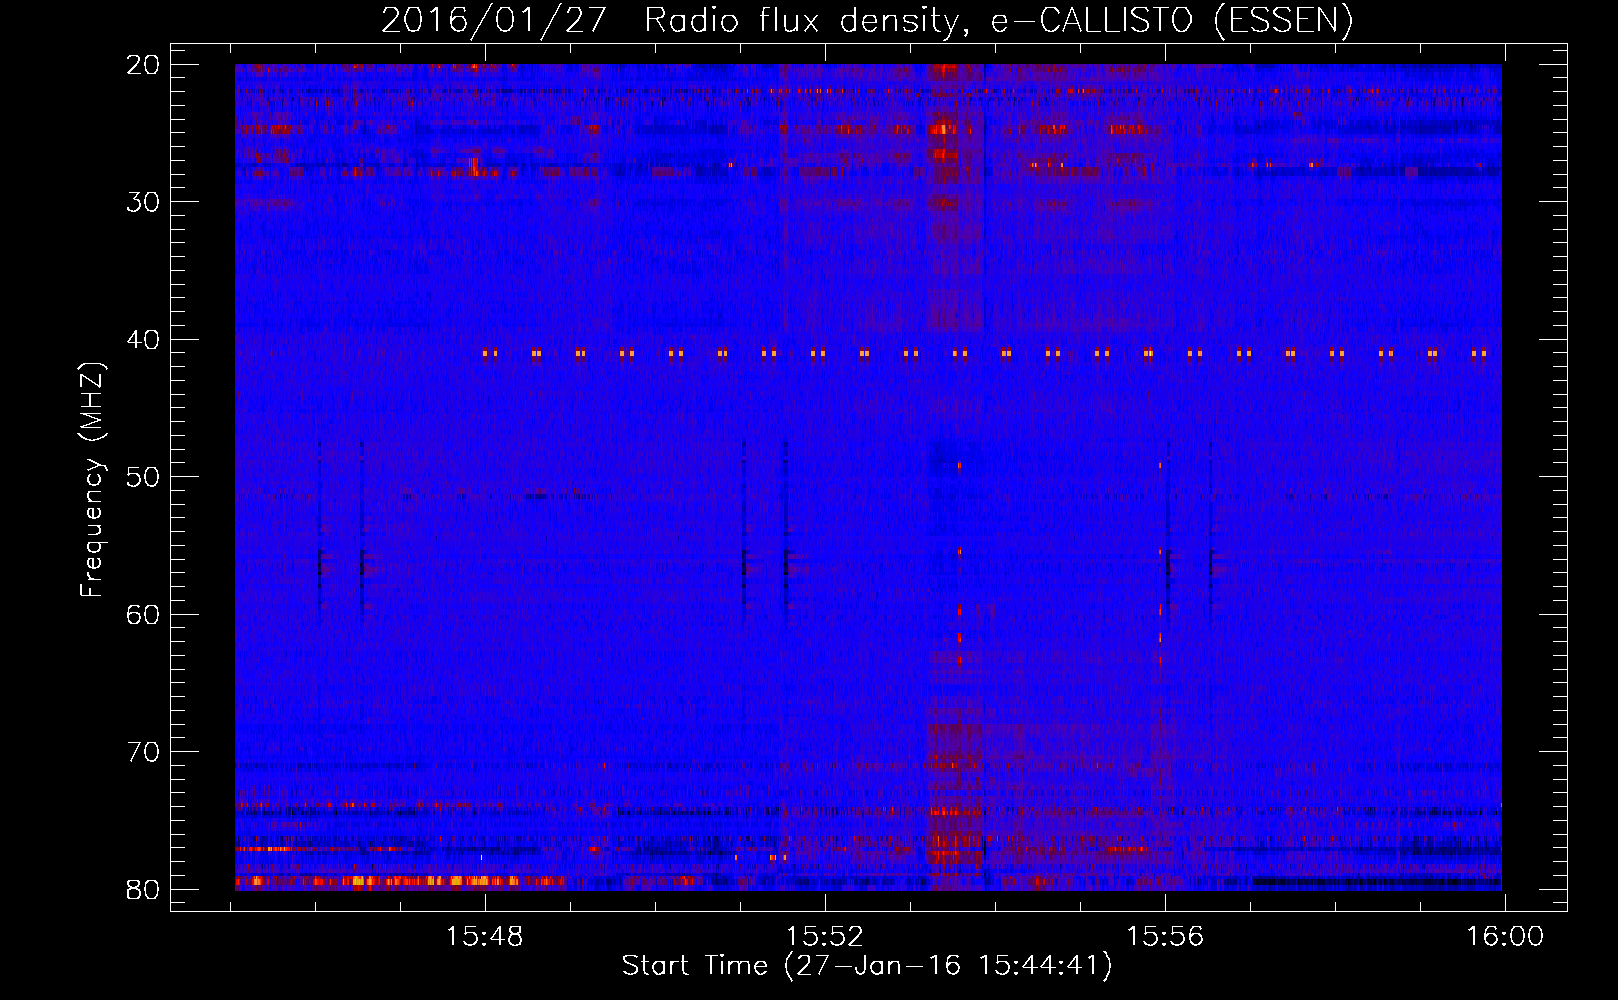Image resolution: width=1618 pixels, height=1000 pixels.
Task: Click the plot title text '2016/01/27 Radio flux density, e-CALLISTO (ESSEN)'
Action: pos(867,20)
